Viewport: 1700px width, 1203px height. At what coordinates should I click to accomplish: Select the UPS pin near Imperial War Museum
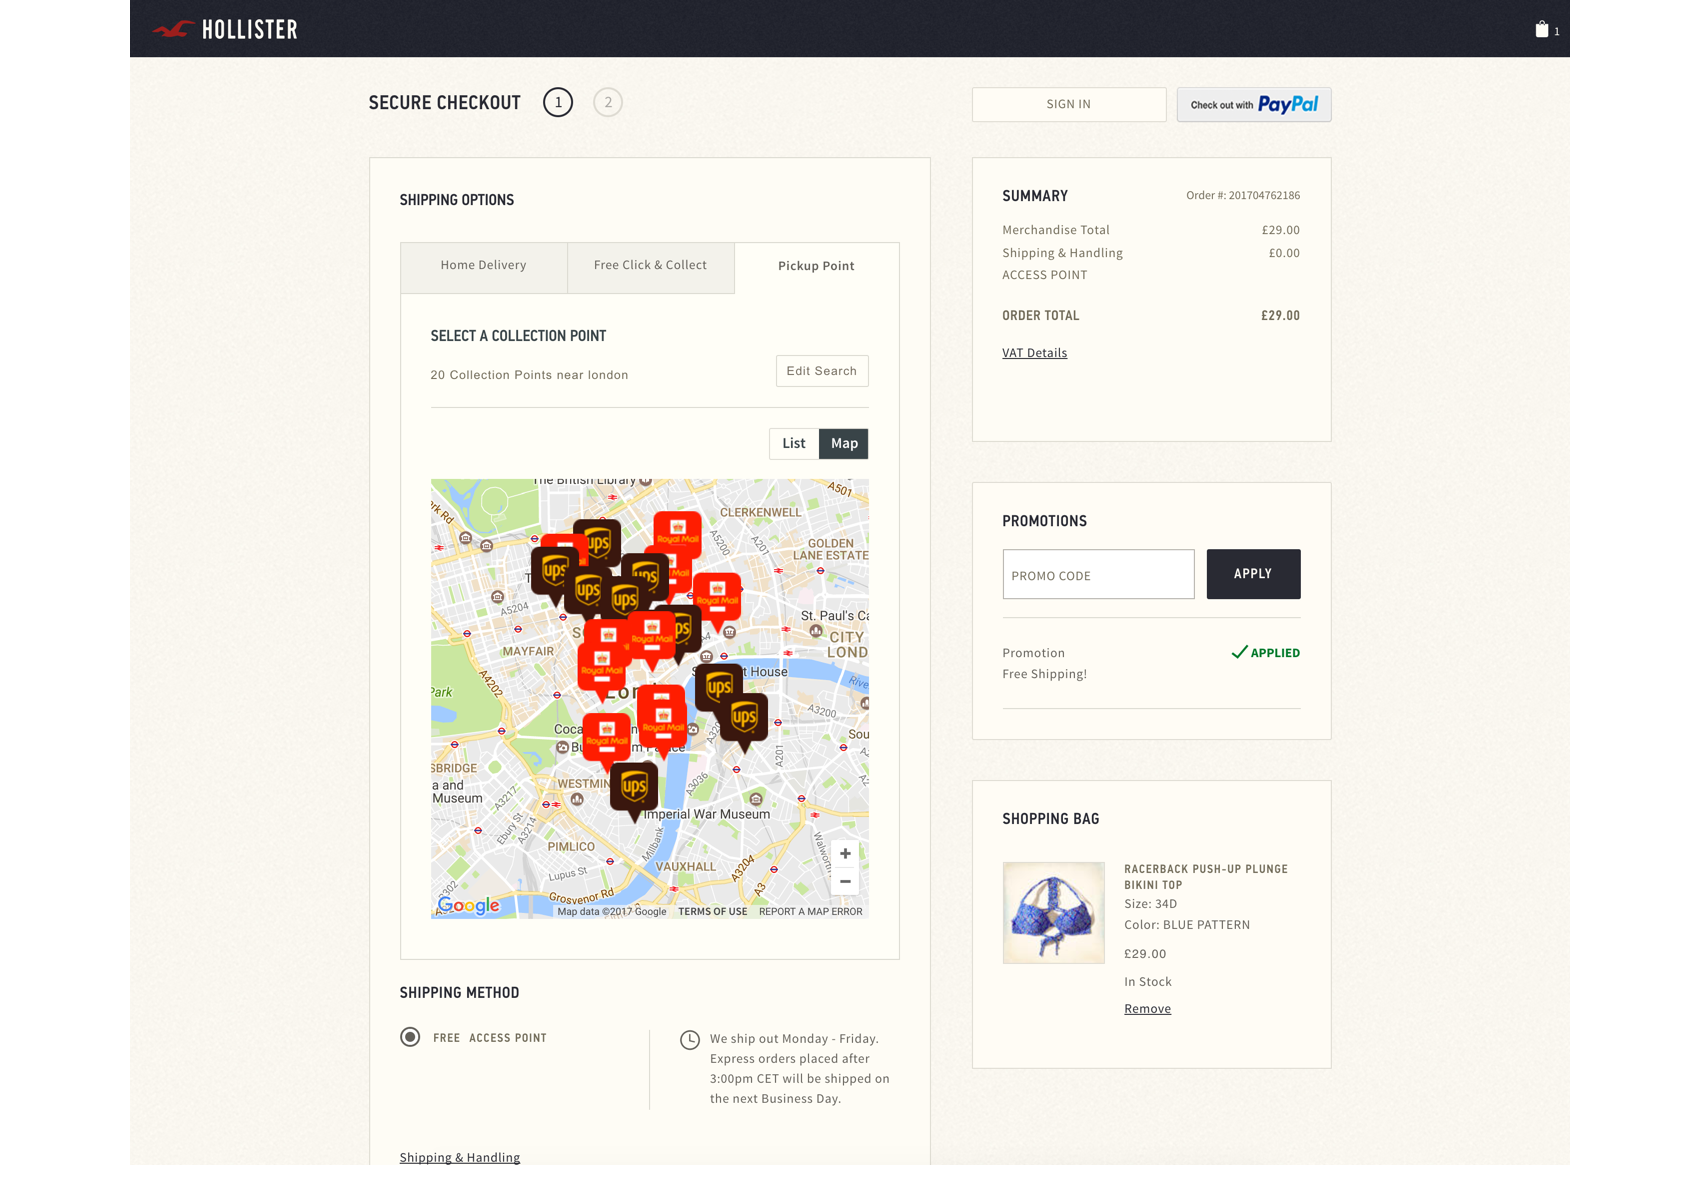click(634, 789)
